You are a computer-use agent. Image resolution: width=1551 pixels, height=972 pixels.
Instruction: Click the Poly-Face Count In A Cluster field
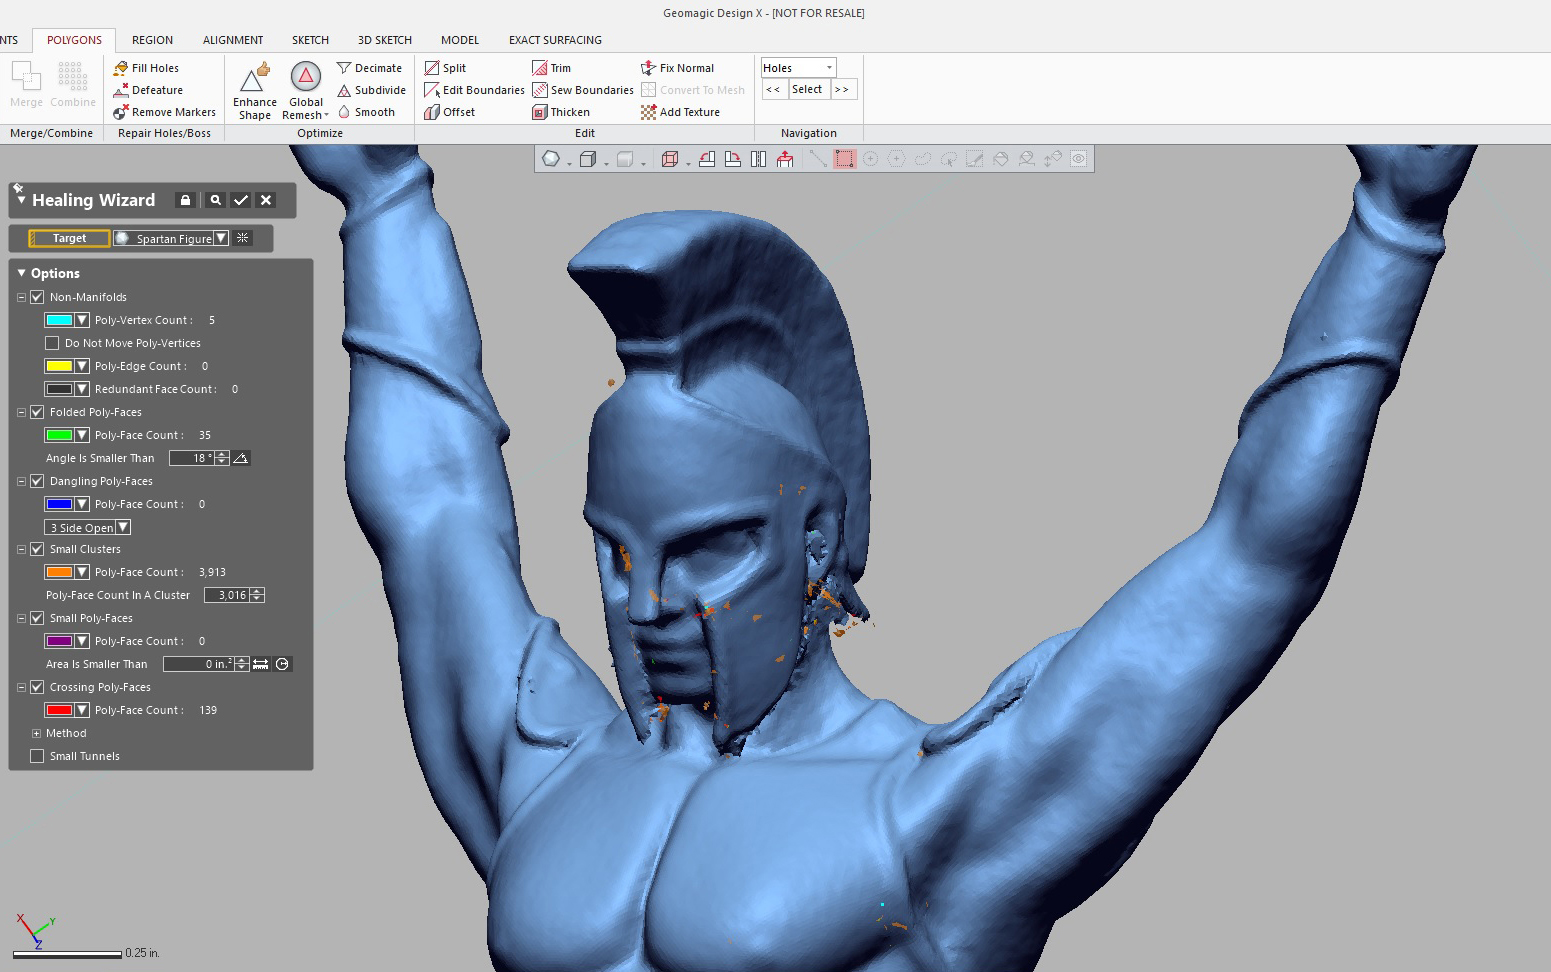(227, 595)
